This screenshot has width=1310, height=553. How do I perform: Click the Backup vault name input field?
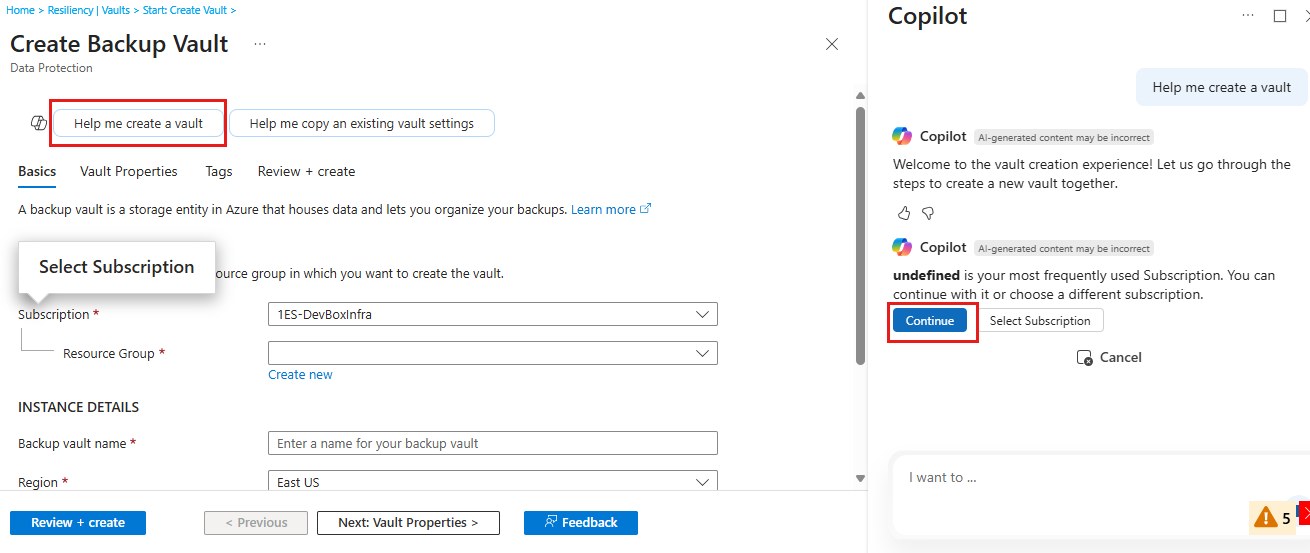492,443
